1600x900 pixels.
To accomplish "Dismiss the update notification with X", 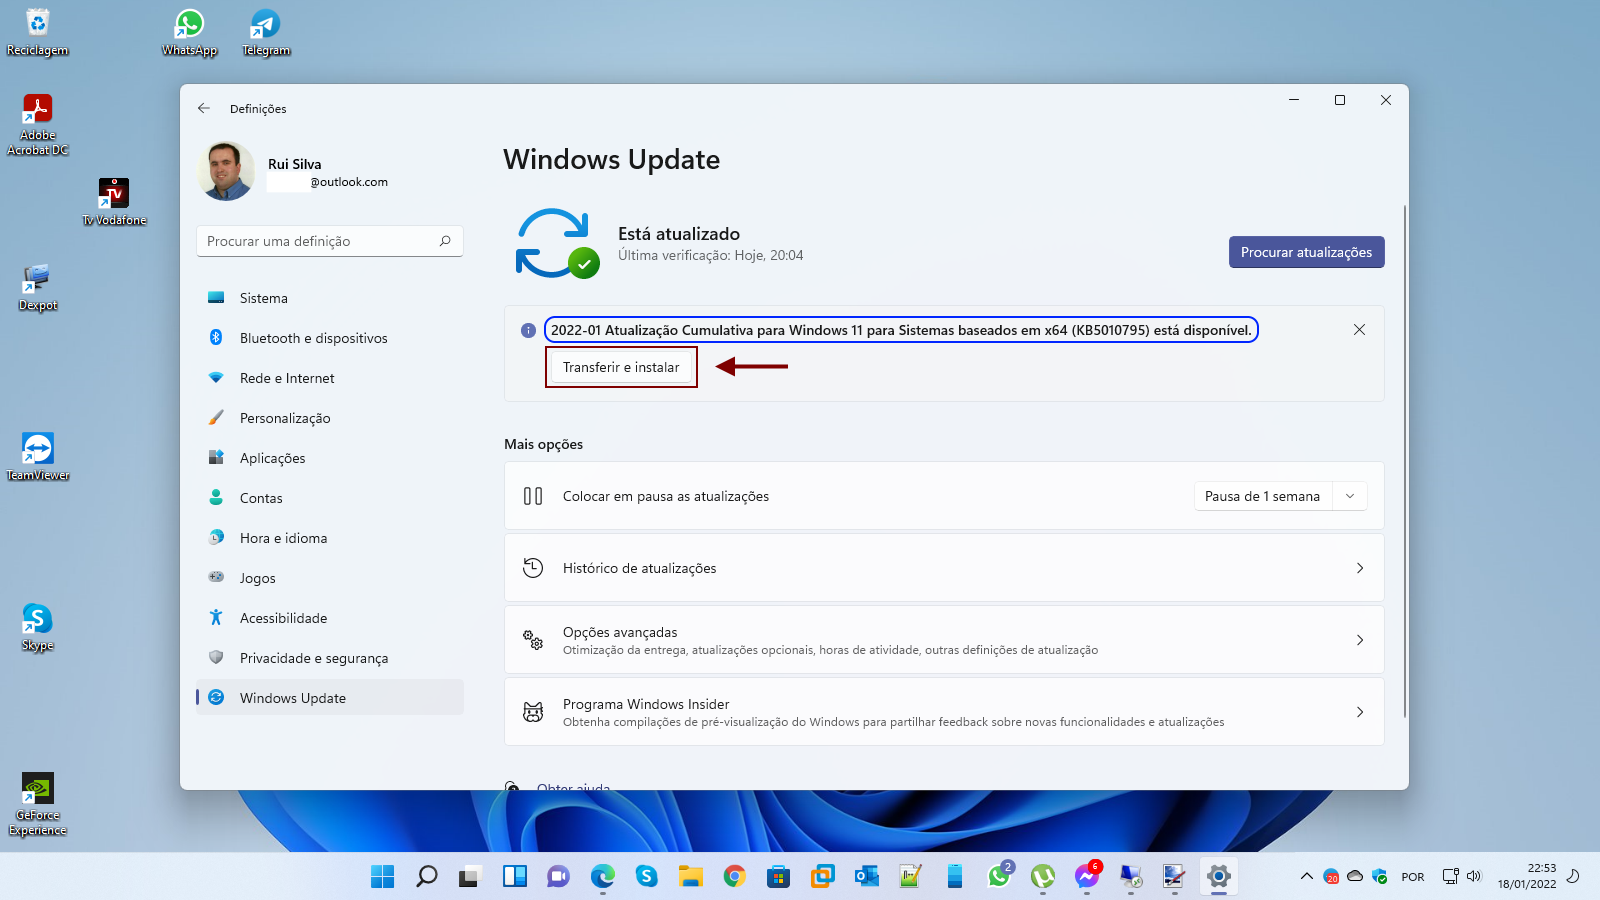I will pos(1359,330).
